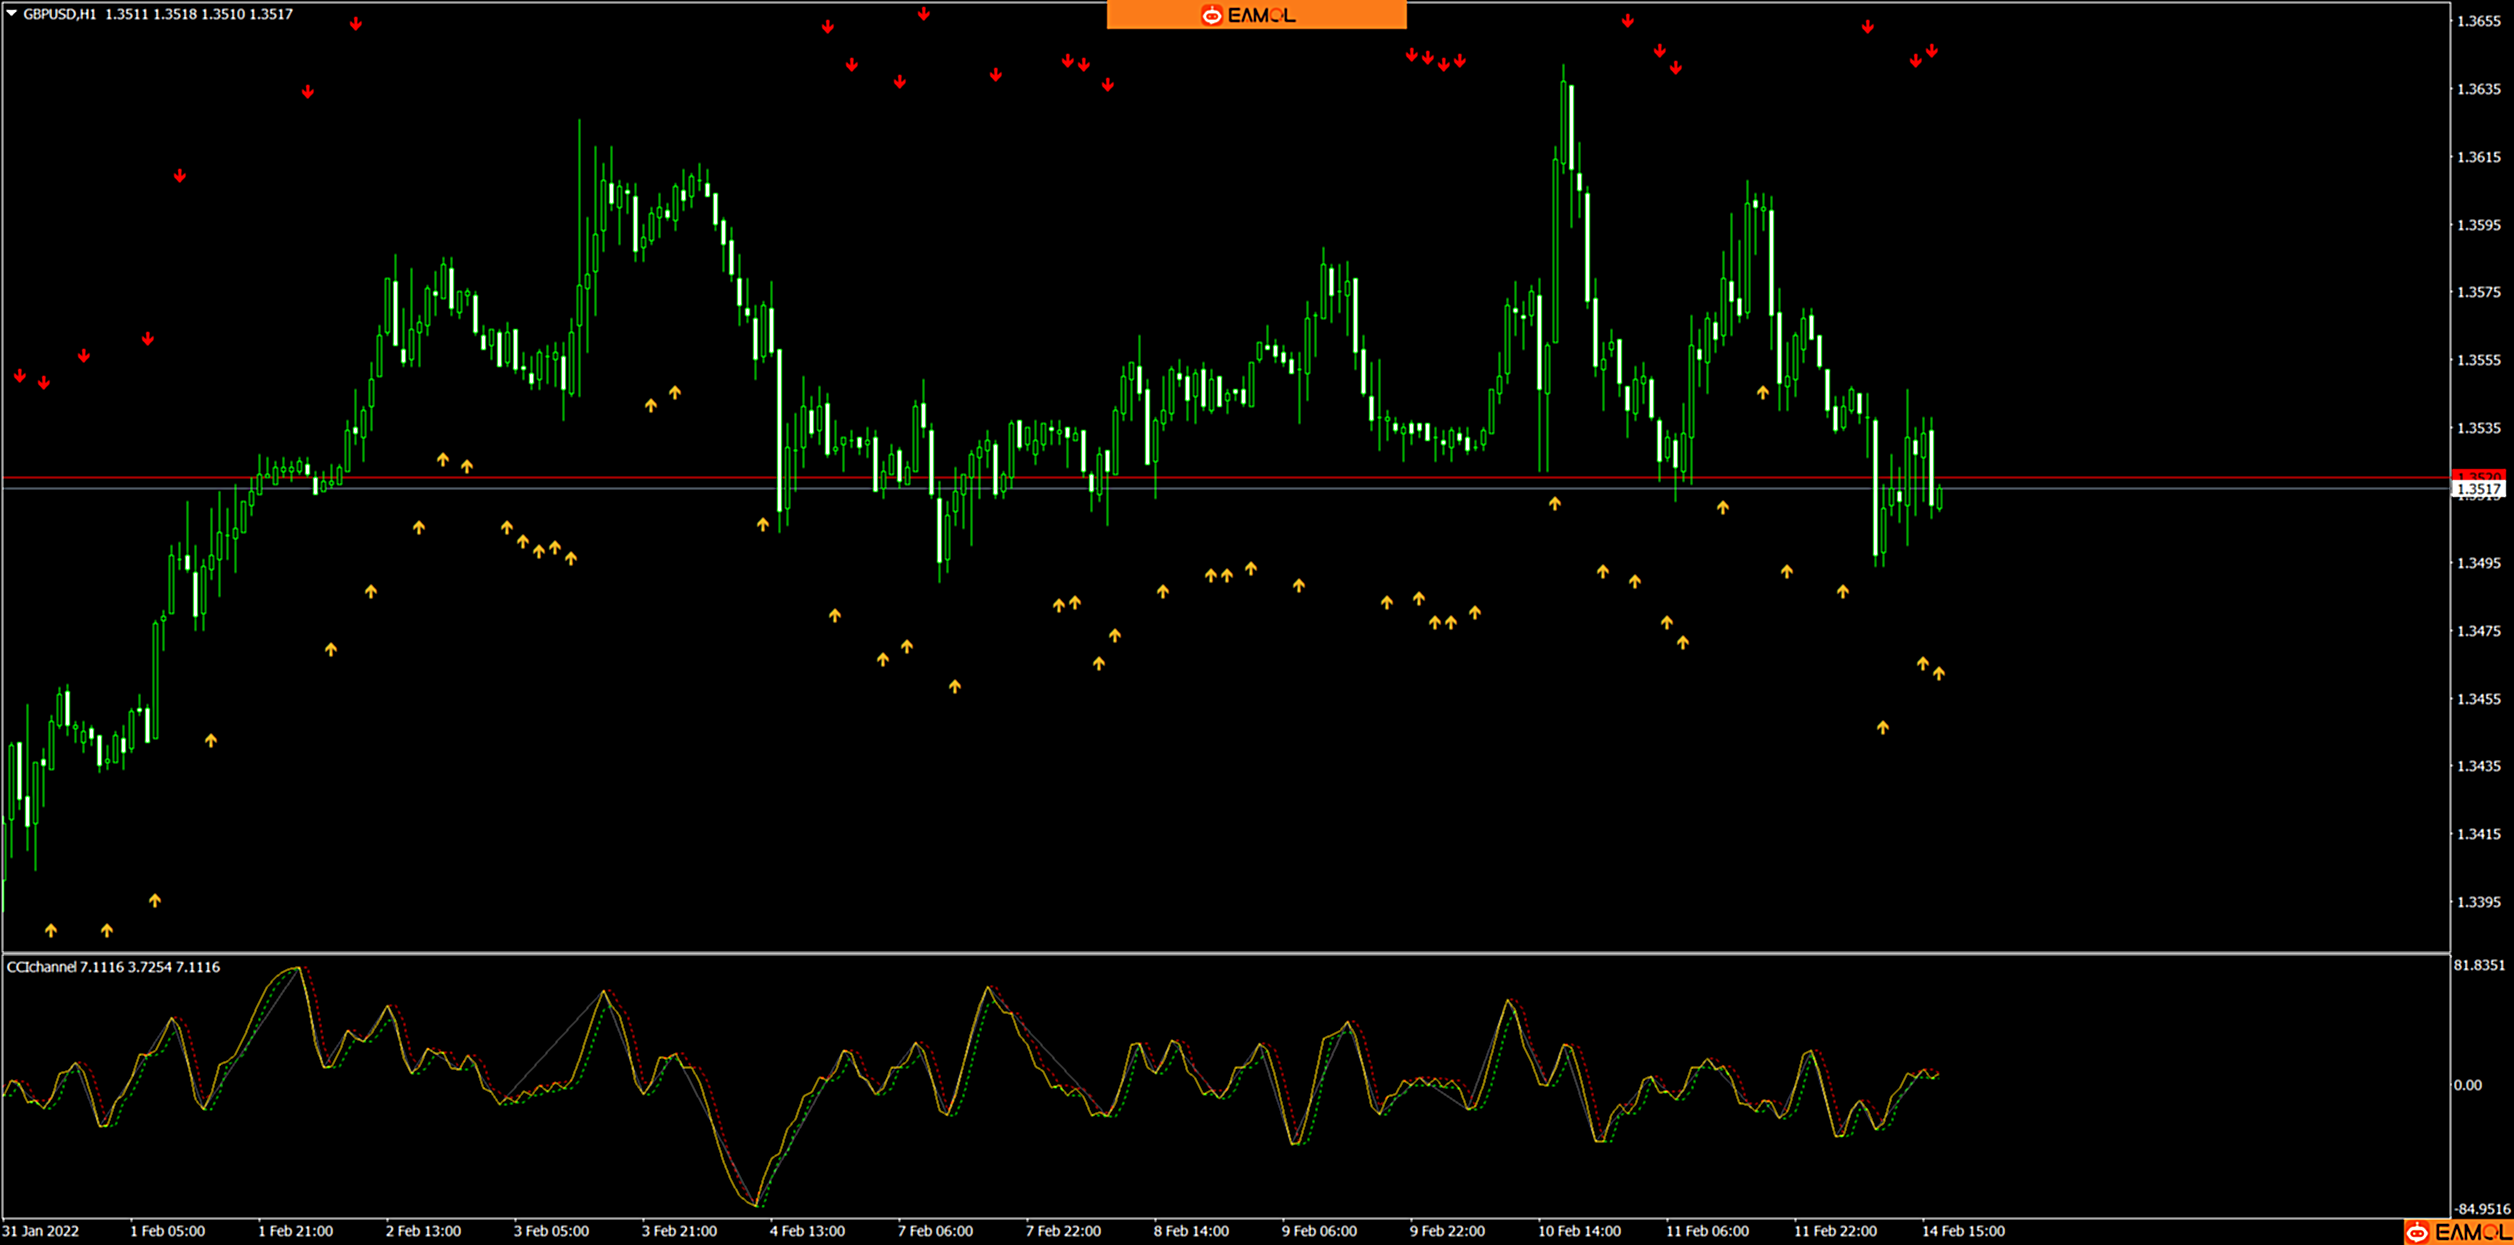Click the 14 Feb 15:00 time label
This screenshot has height=1245, width=2514.
tap(1963, 1231)
